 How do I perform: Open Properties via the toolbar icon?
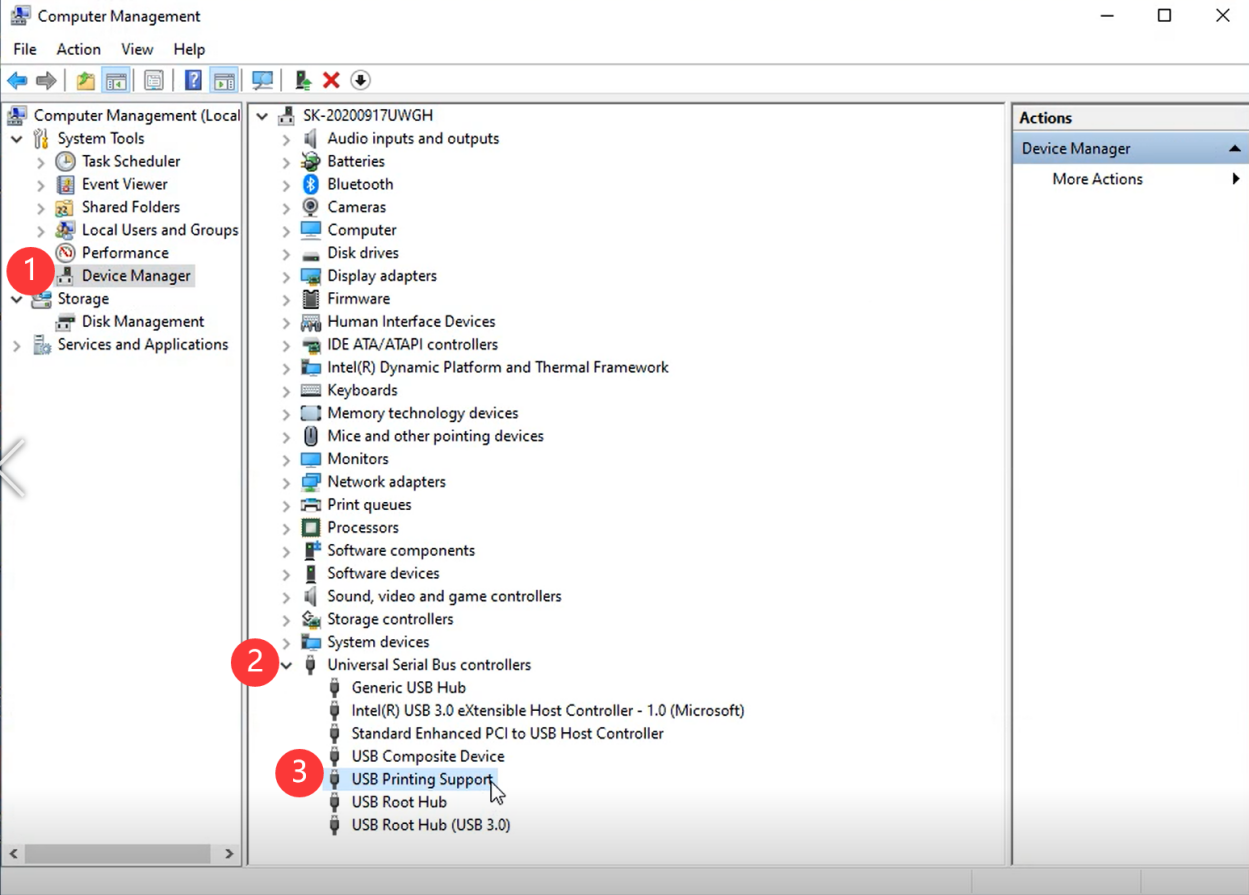click(153, 80)
